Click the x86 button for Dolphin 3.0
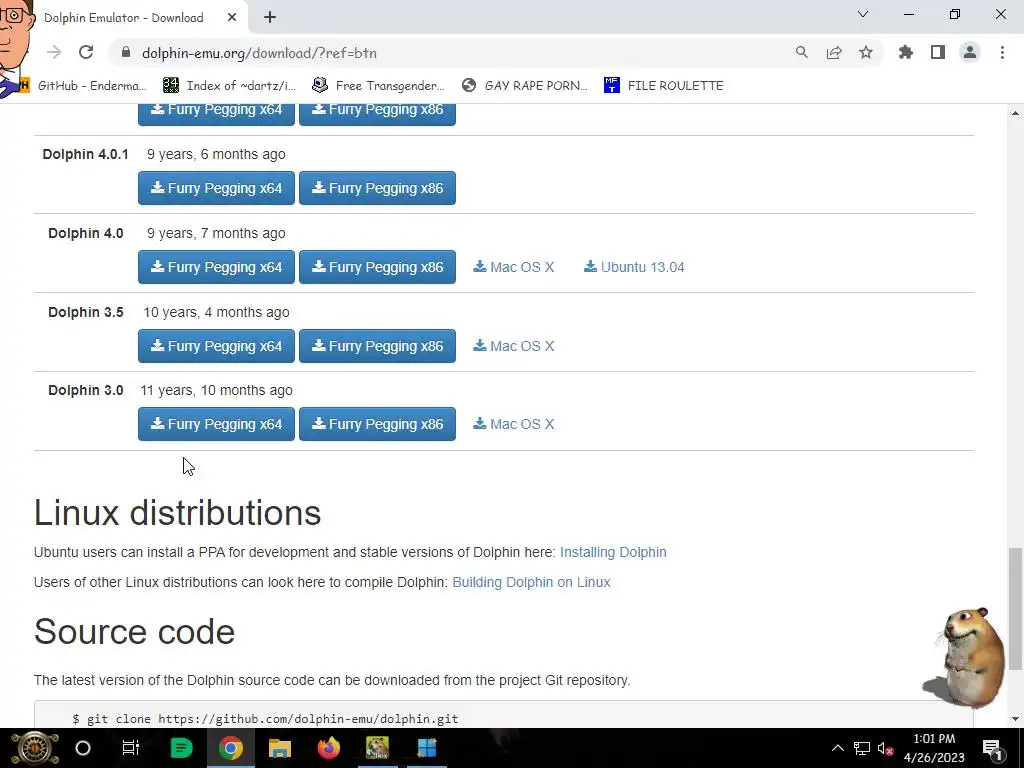The width and height of the screenshot is (1024, 768). point(377,424)
